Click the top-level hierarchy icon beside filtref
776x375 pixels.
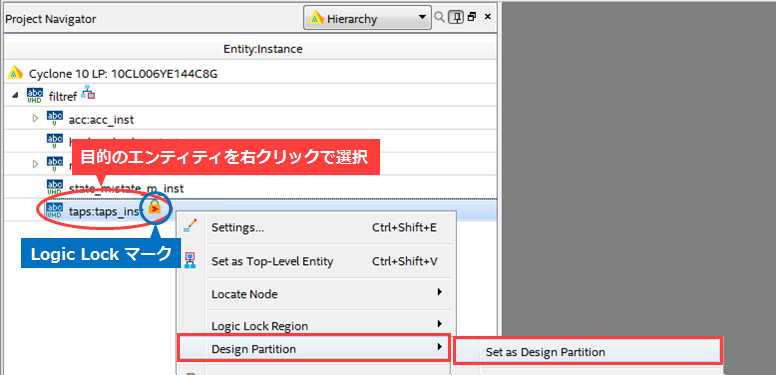click(88, 93)
